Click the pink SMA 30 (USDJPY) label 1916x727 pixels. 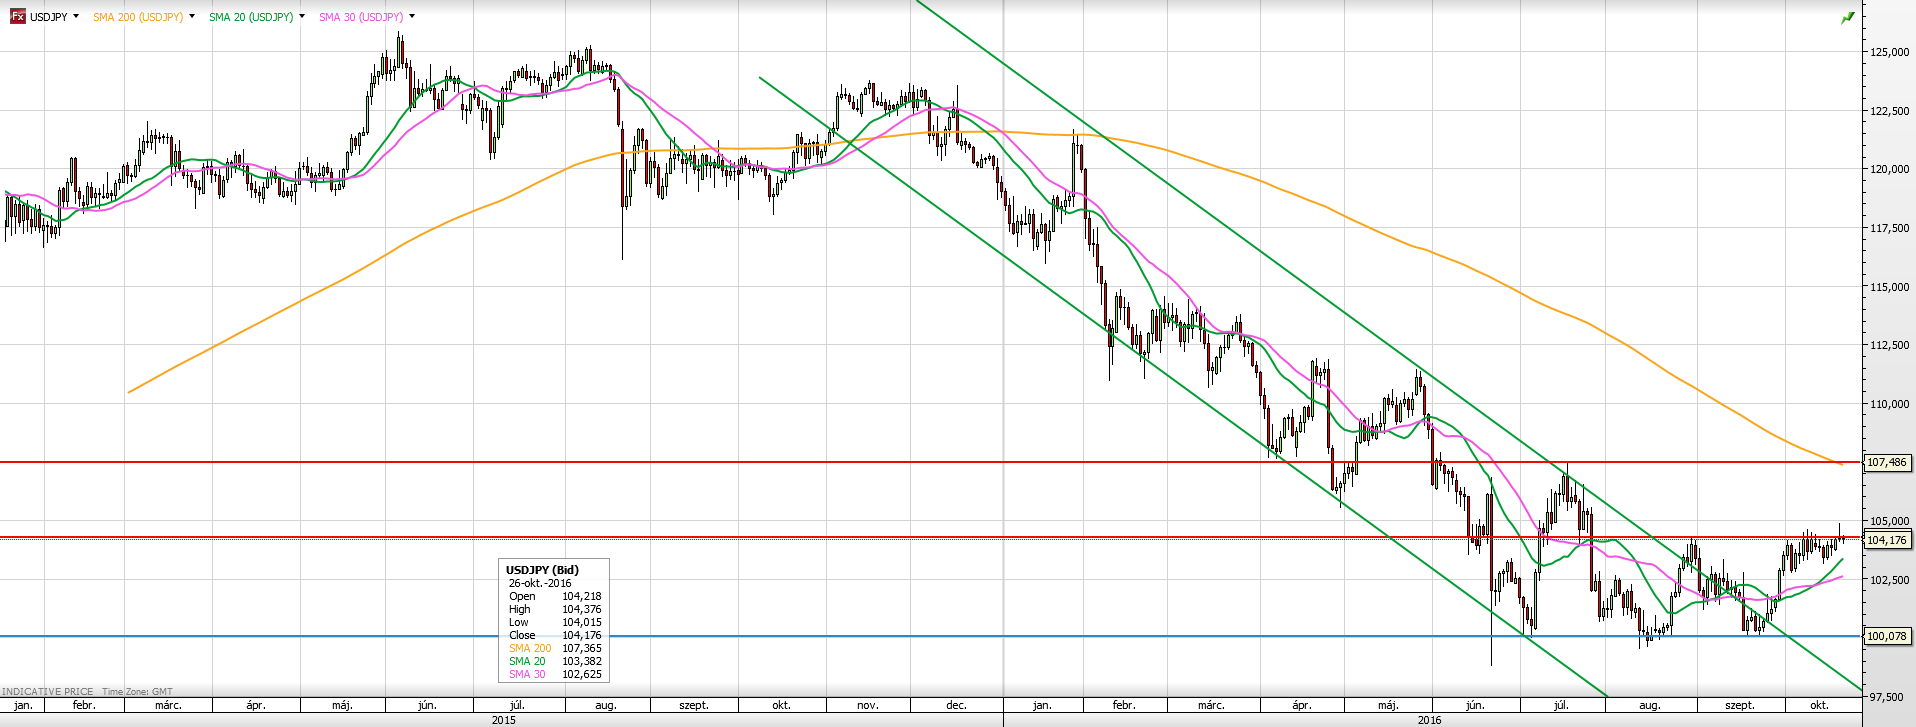361,17
